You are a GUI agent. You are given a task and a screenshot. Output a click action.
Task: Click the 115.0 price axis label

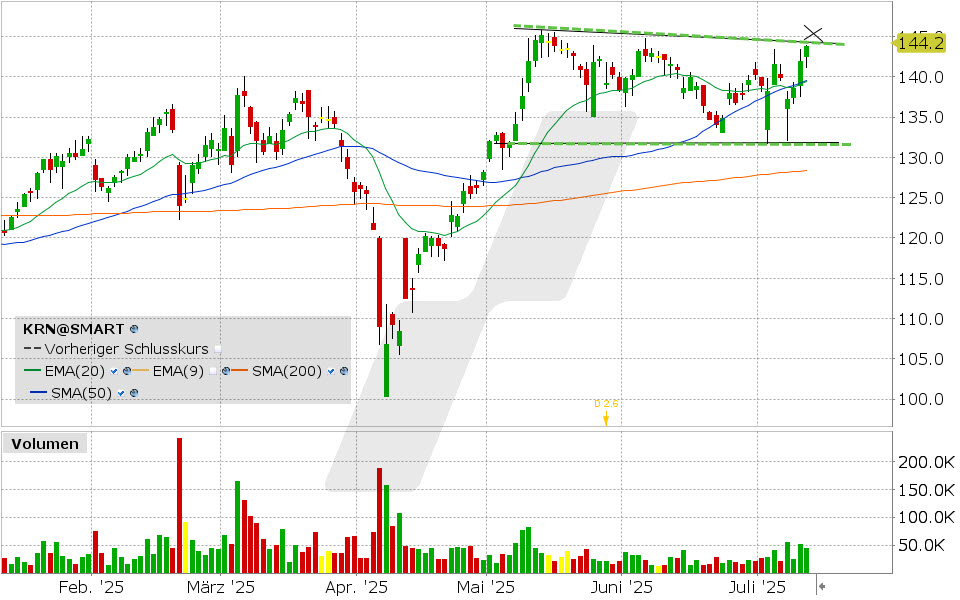[x=920, y=279]
